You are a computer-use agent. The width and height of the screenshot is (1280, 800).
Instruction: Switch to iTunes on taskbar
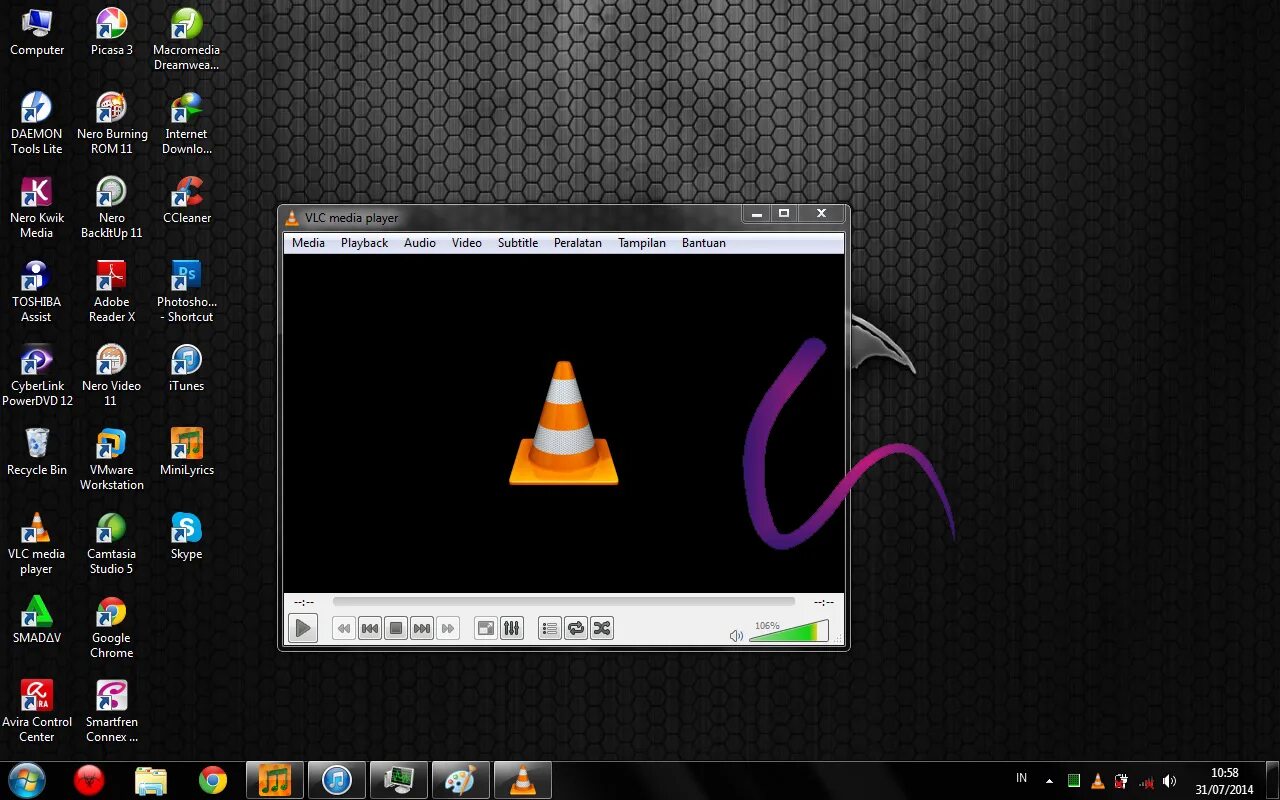[x=337, y=780]
